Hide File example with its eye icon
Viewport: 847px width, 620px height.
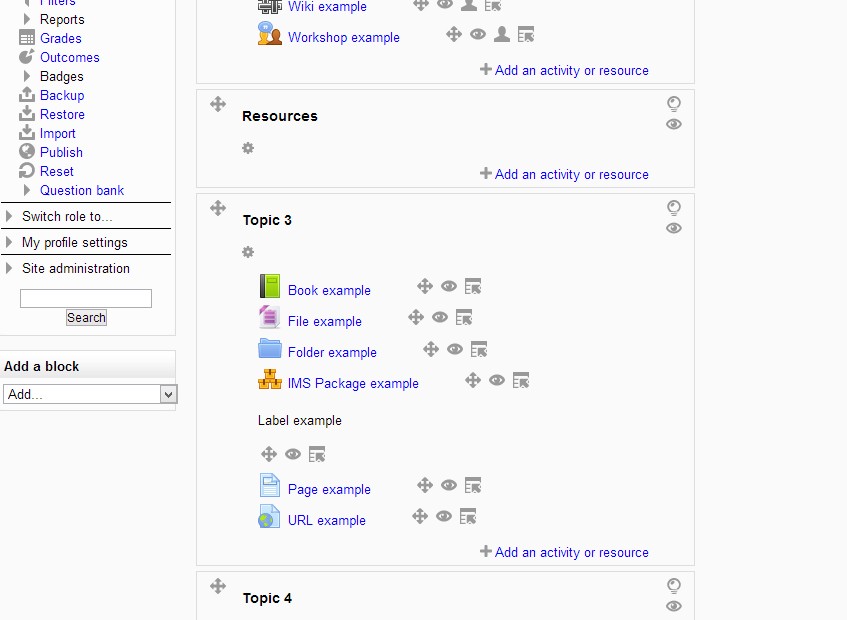point(440,317)
